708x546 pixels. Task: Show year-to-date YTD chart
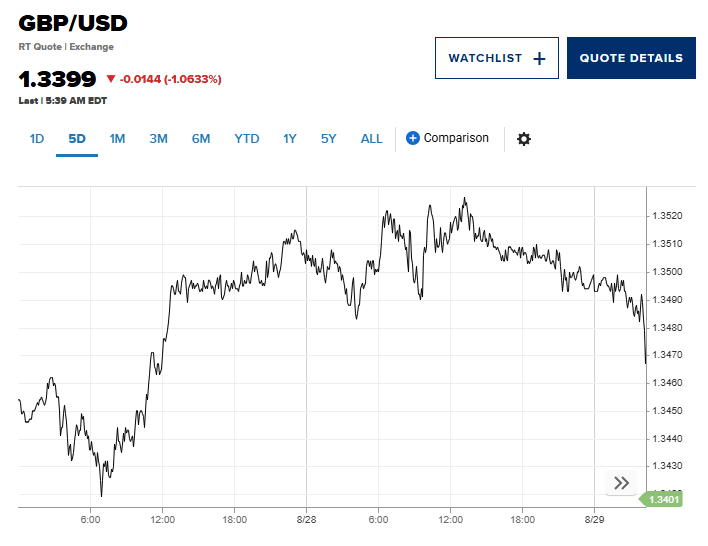tap(247, 139)
